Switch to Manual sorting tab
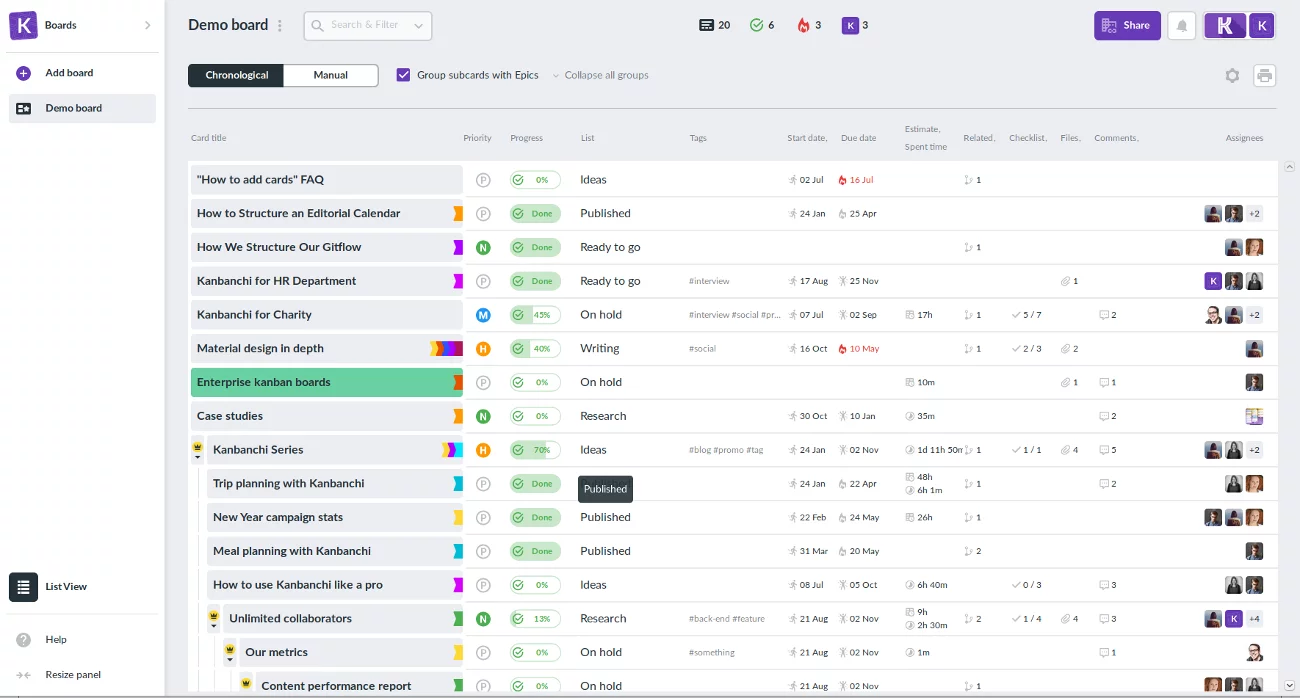The width and height of the screenshot is (1300, 698). (331, 75)
